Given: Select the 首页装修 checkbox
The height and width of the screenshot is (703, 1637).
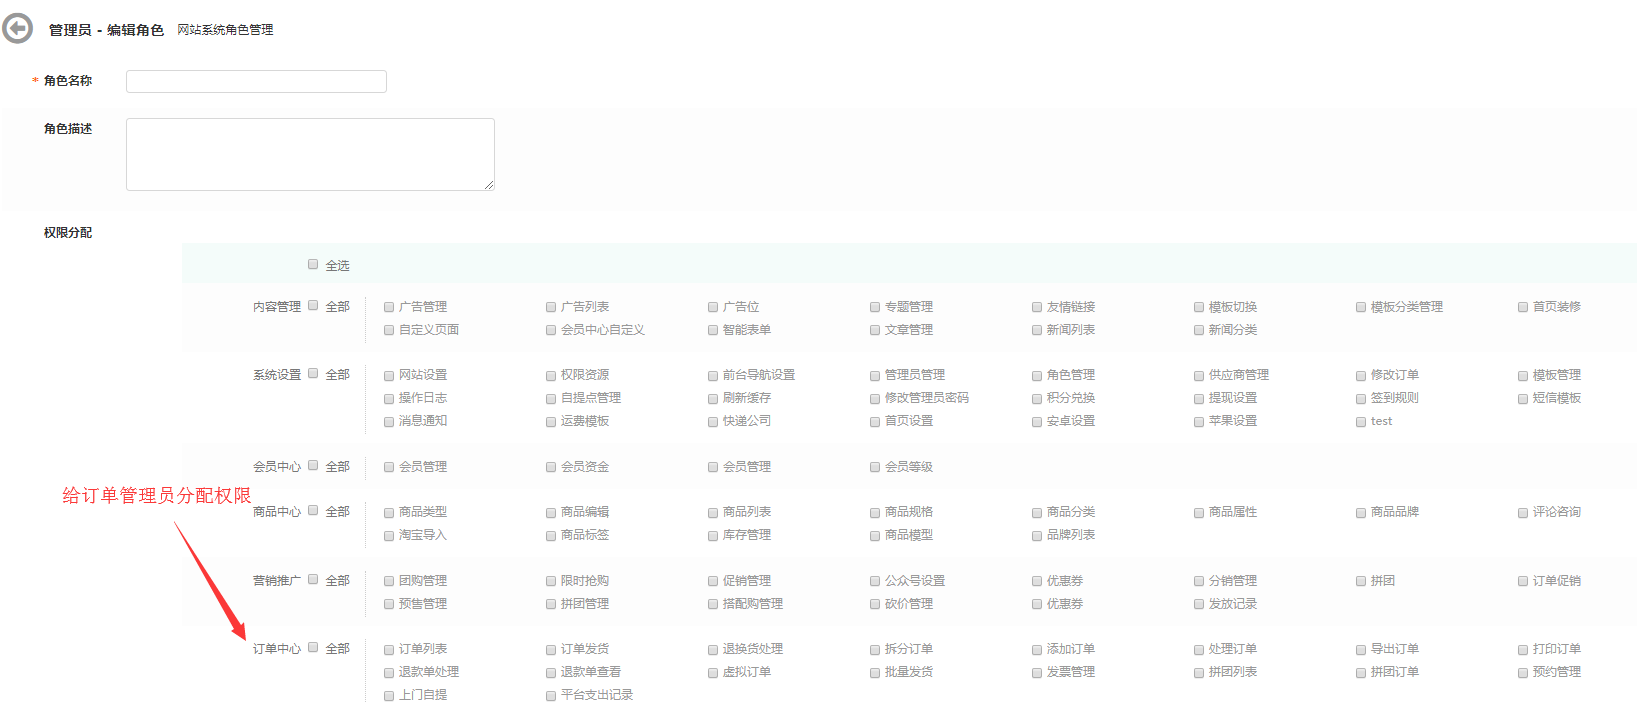Looking at the screenshot, I should pyautogui.click(x=1523, y=308).
